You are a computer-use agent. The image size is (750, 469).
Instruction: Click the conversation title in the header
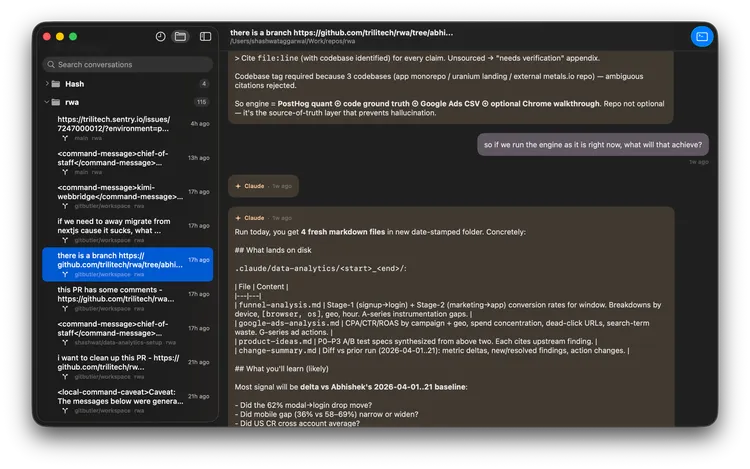(x=341, y=33)
